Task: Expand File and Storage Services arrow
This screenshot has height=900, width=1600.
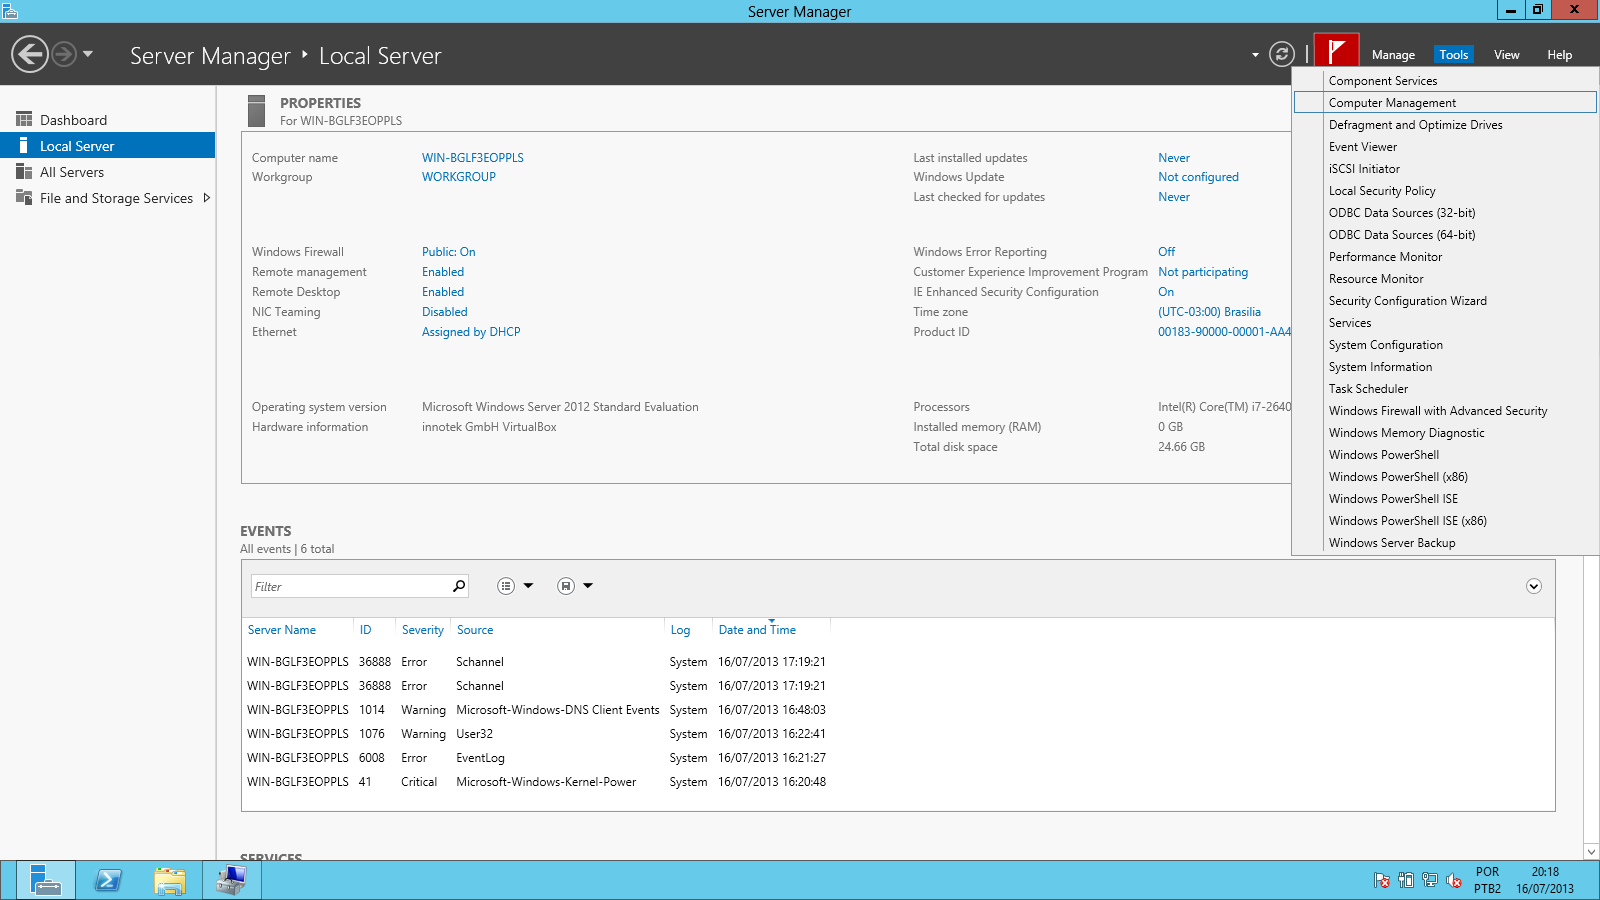Action: pyautogui.click(x=206, y=198)
